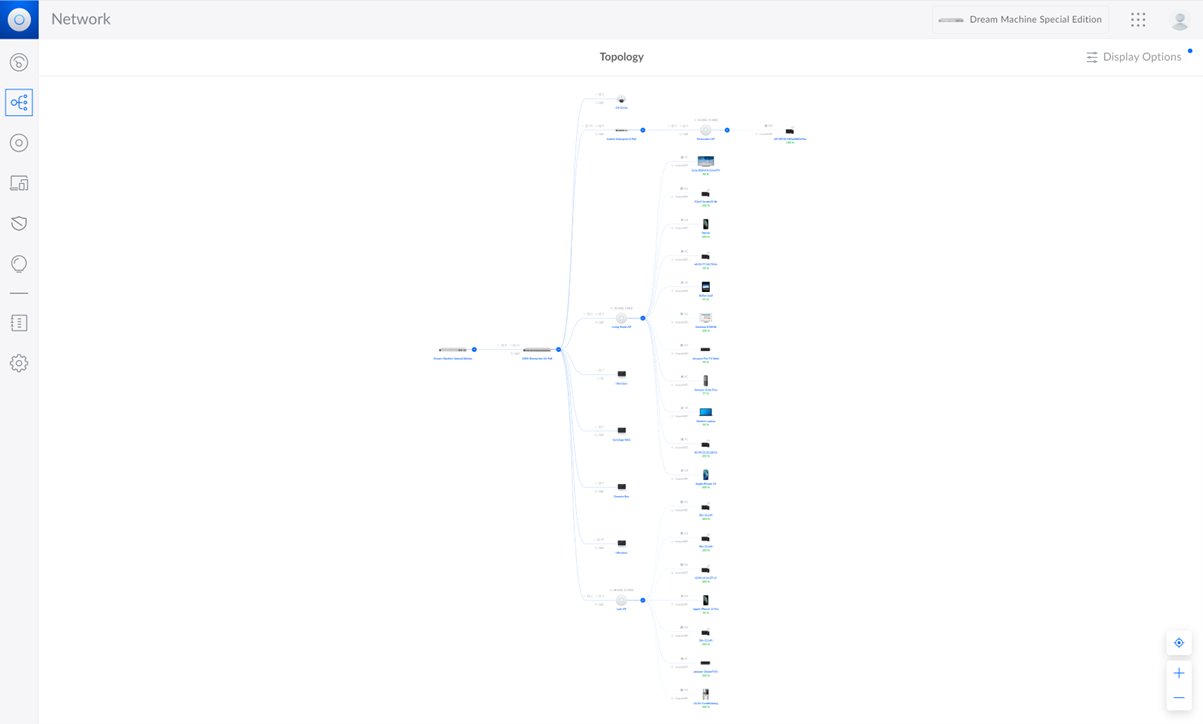Screen dimensions: 1203x724
Task: Open Display Options panel
Action: (1134, 57)
